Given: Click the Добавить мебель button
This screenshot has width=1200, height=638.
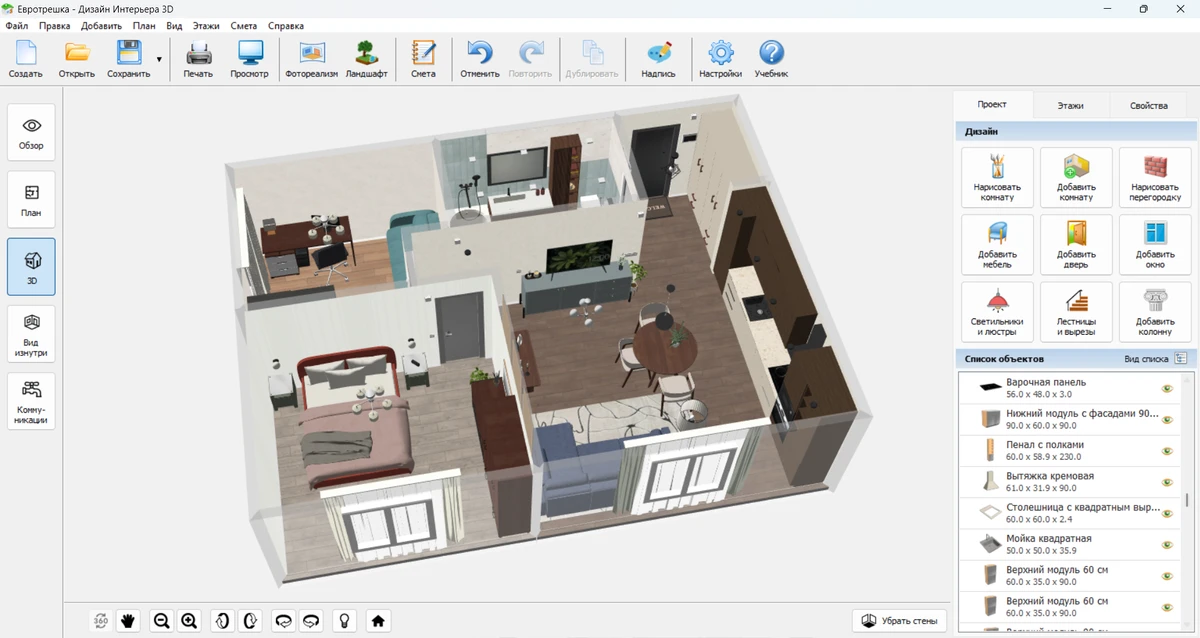Looking at the screenshot, I should tap(997, 245).
